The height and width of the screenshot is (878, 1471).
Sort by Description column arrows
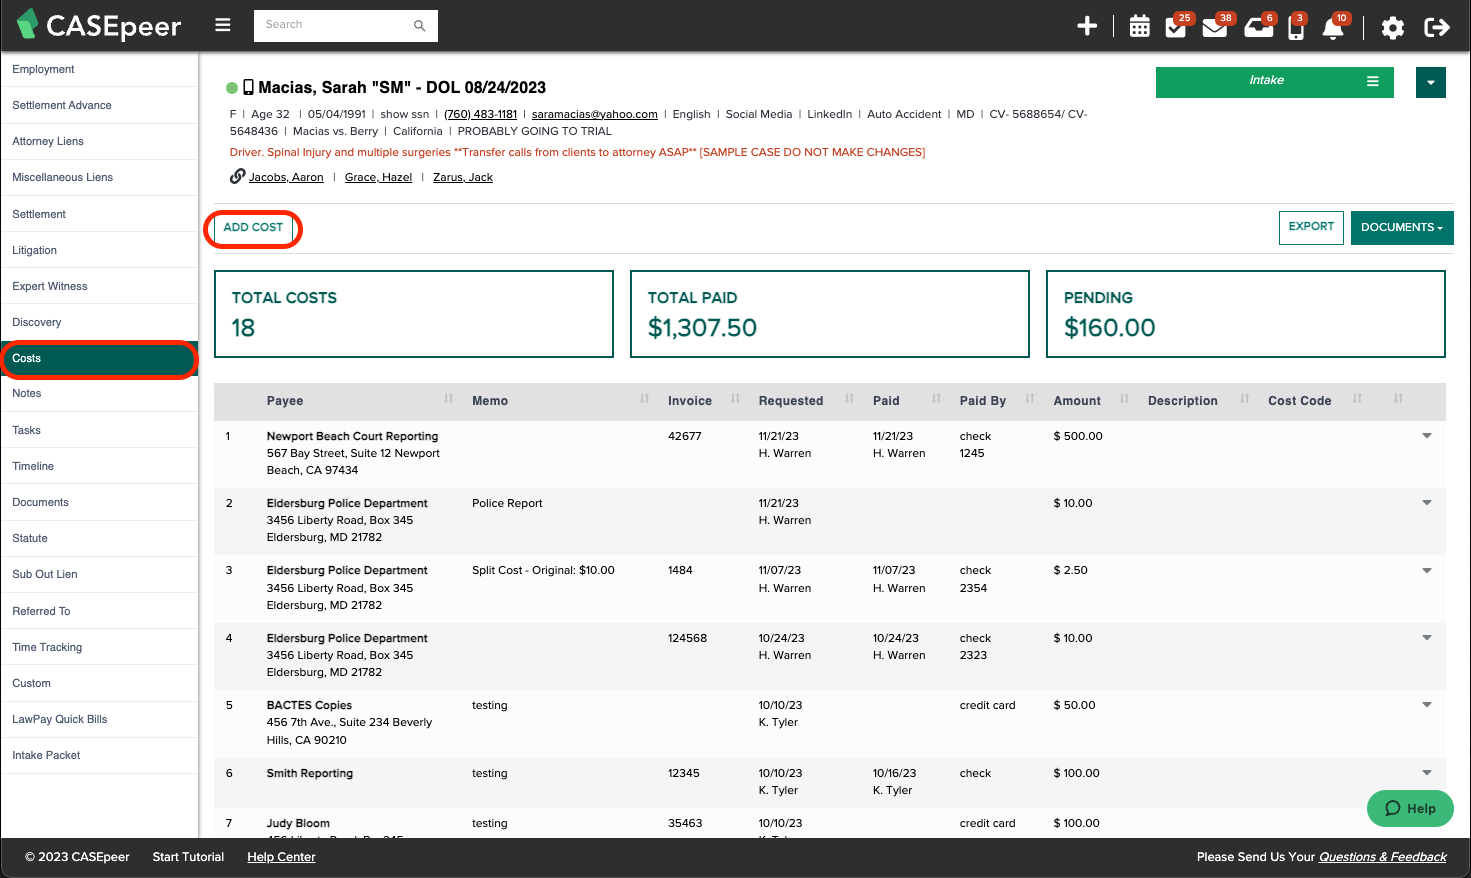pos(1244,399)
